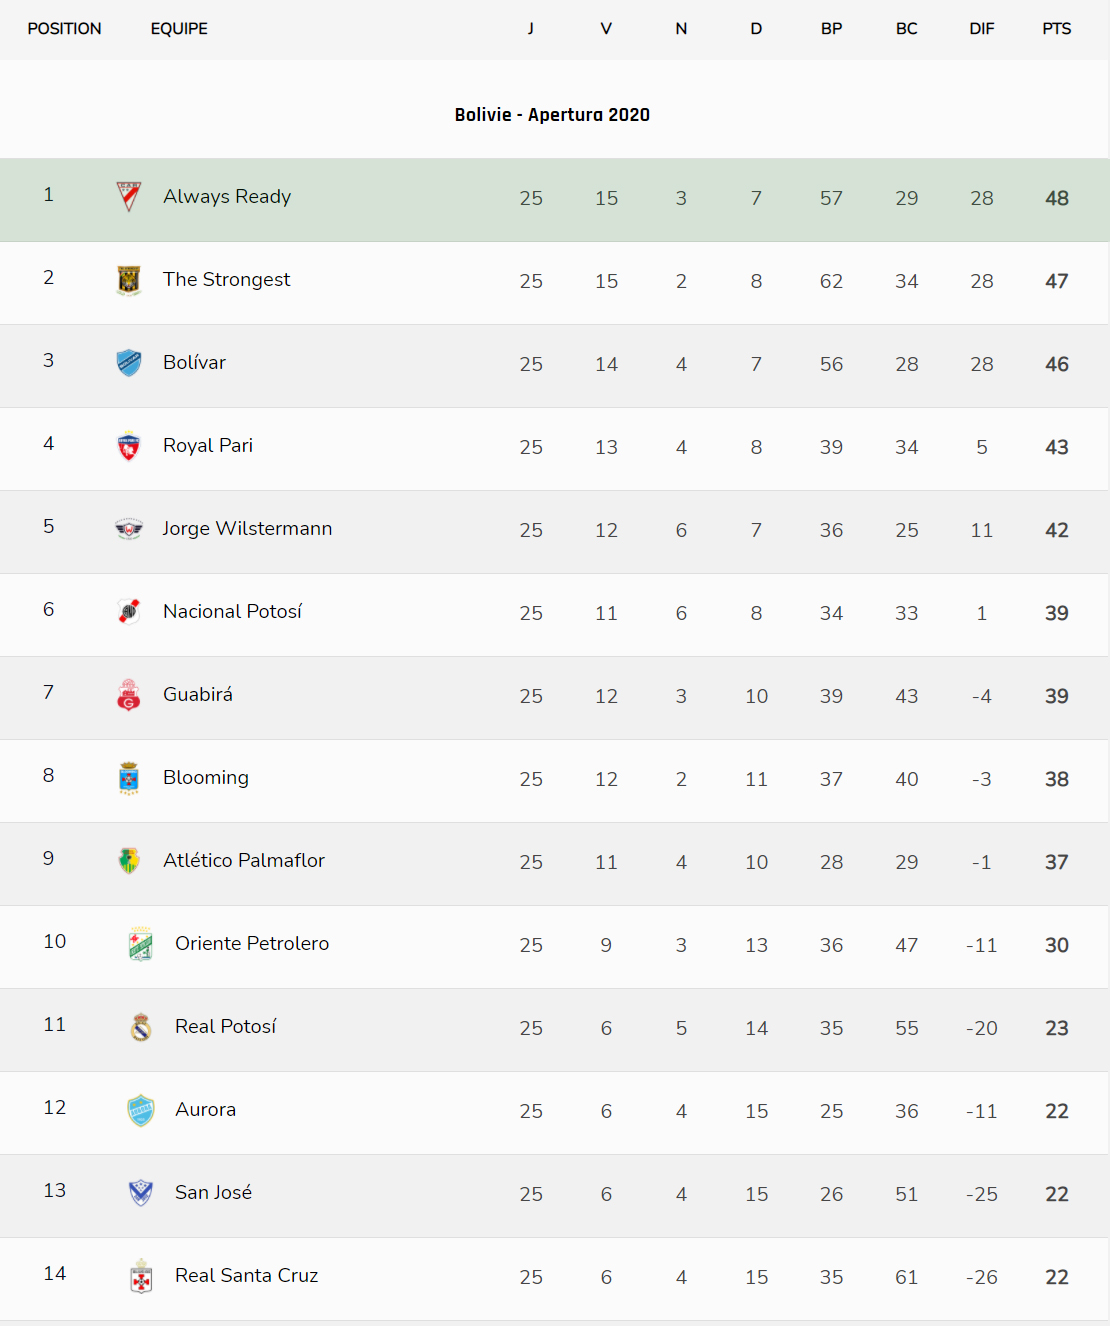Click the Bolivie - Apertura 2020 title
The image size is (1110, 1326).
click(x=552, y=115)
